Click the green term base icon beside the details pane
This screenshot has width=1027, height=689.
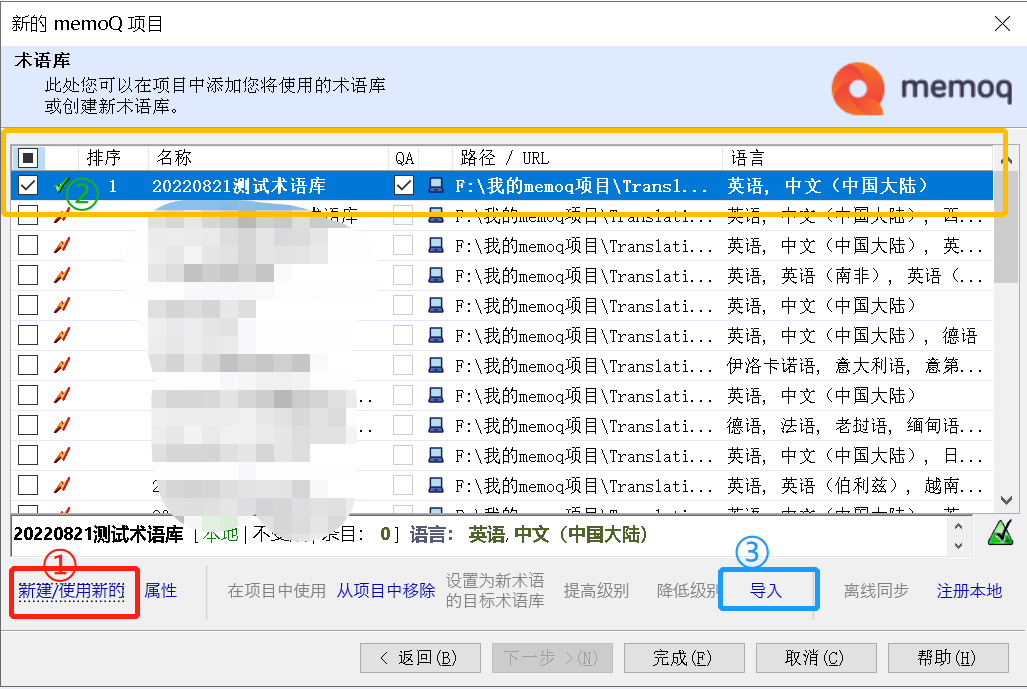tap(1000, 532)
